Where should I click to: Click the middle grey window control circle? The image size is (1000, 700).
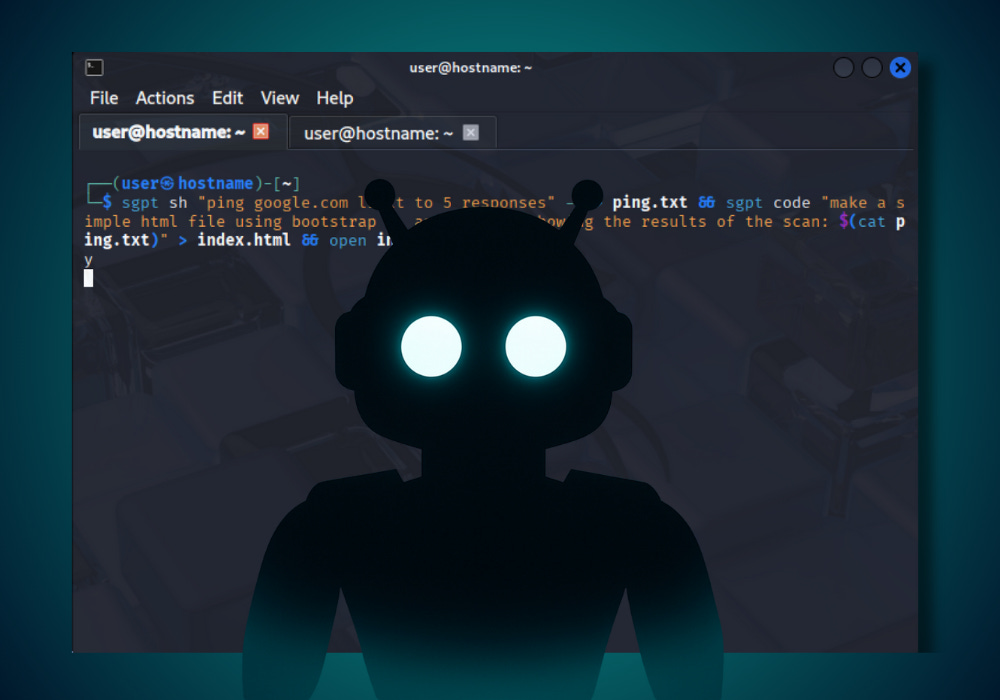point(871,67)
